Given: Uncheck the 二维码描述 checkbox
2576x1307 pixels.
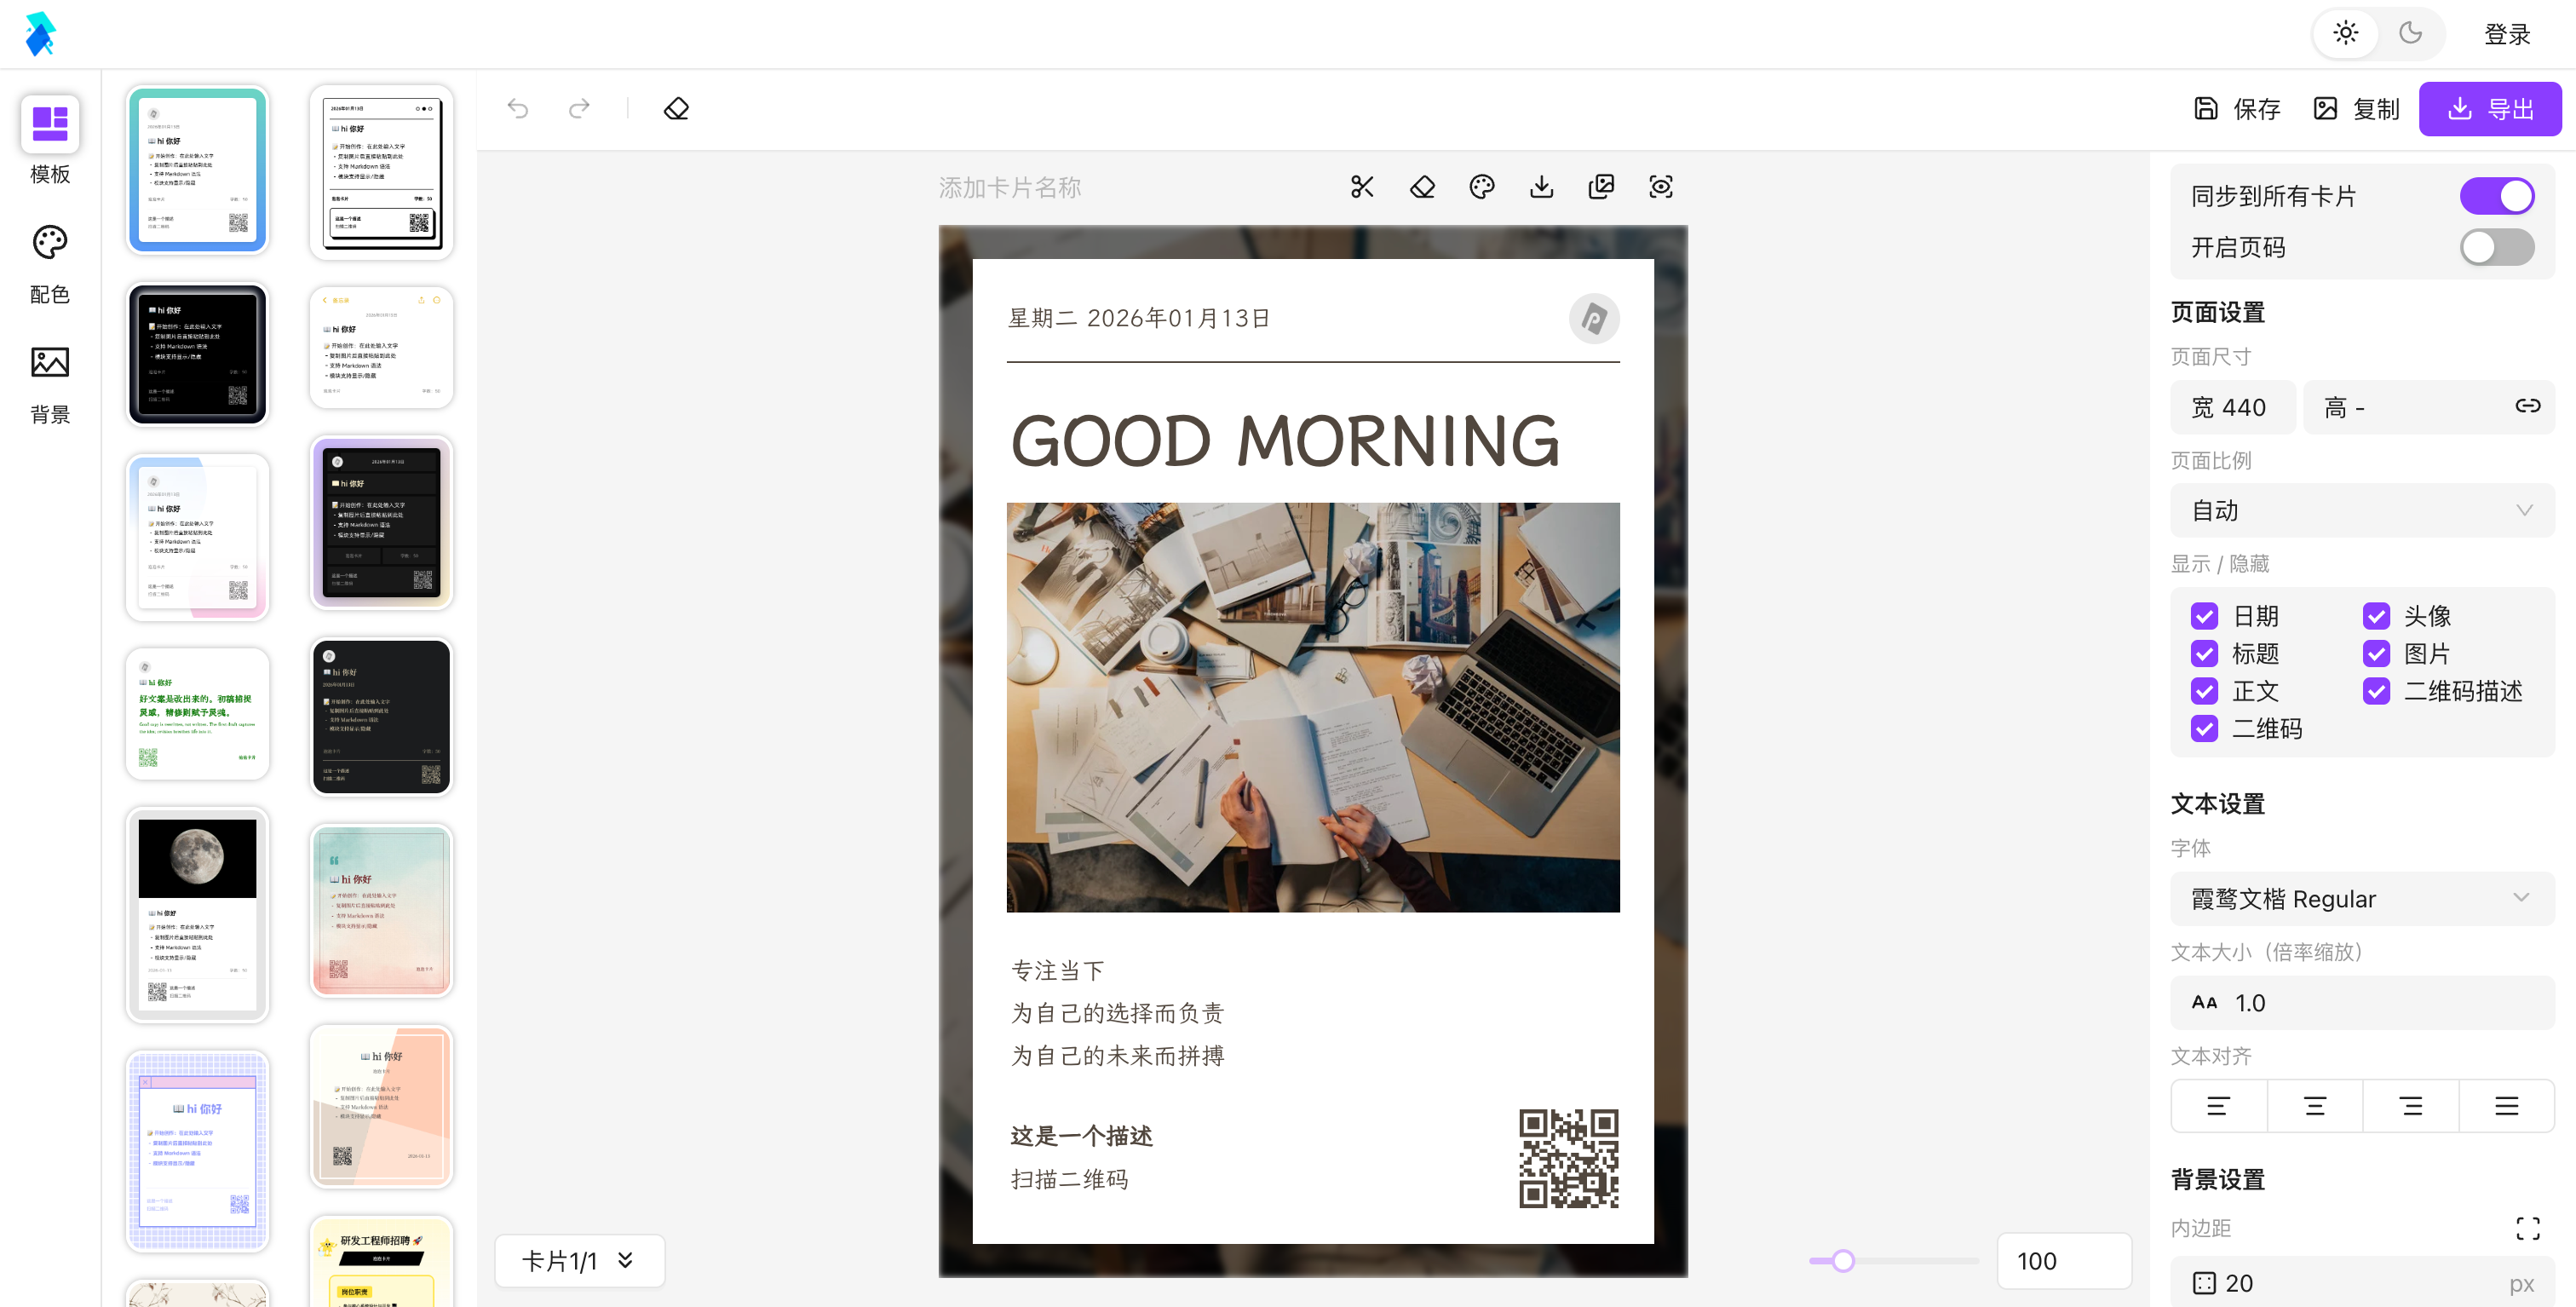Looking at the screenshot, I should pyautogui.click(x=2376, y=691).
